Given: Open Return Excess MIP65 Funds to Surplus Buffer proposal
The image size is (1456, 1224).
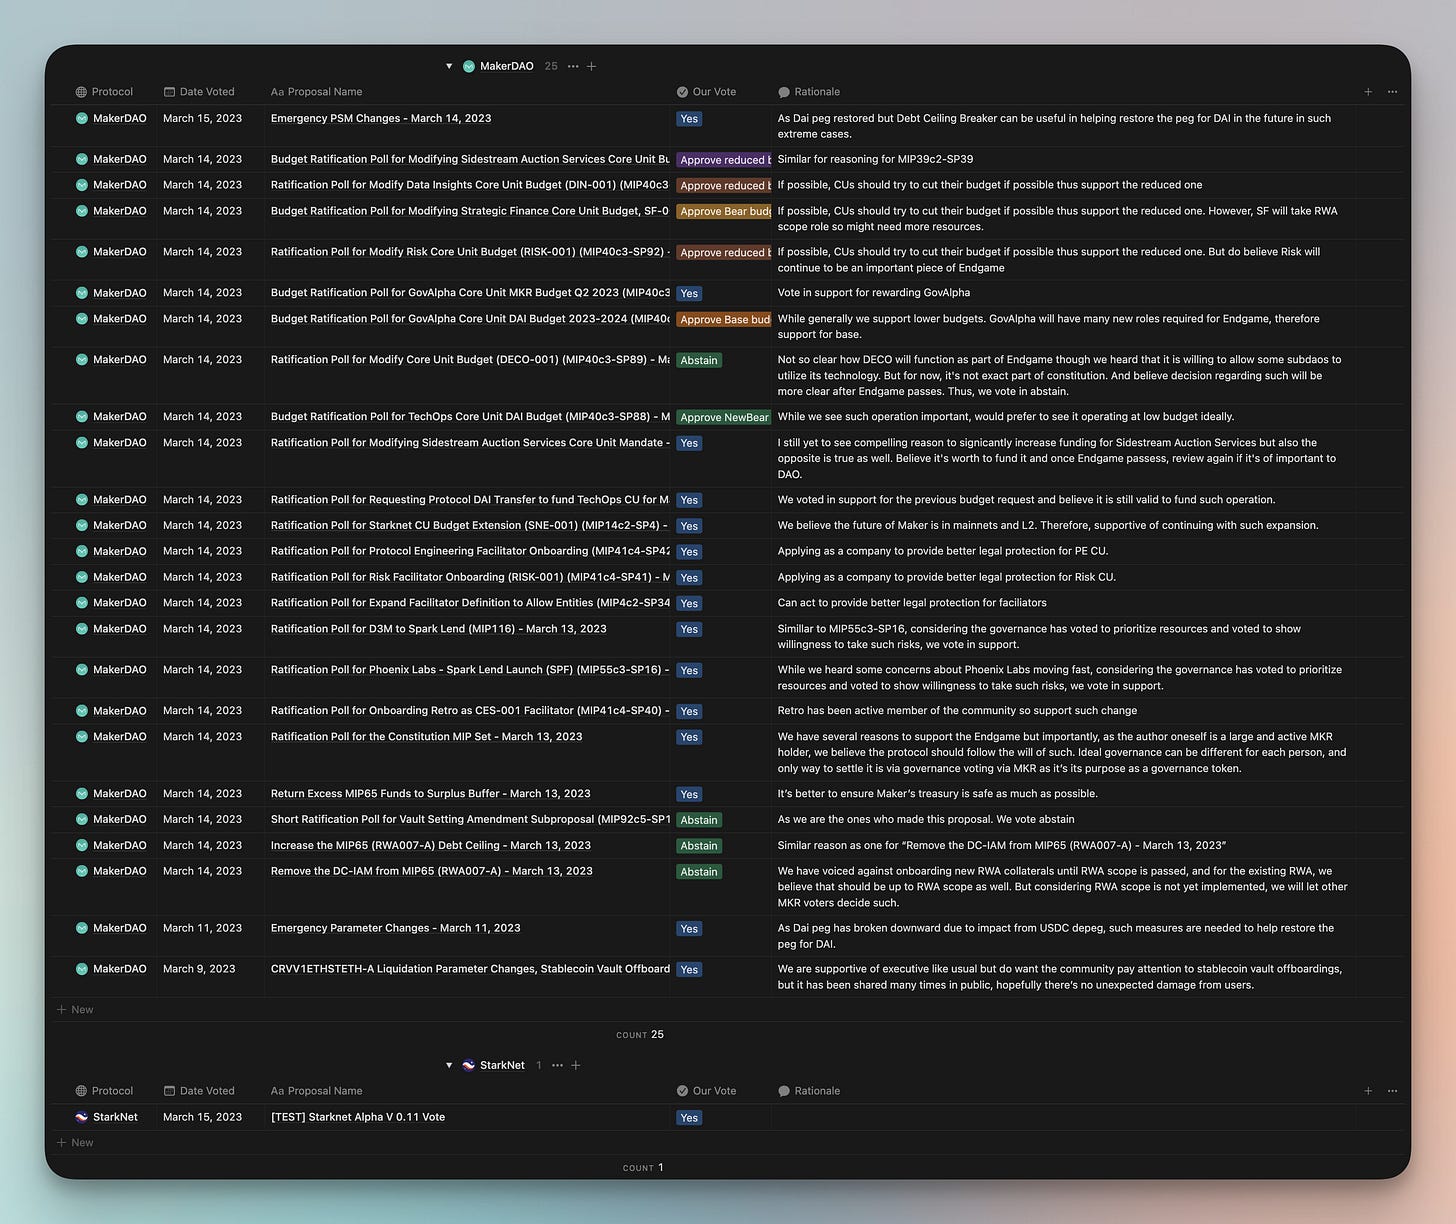Looking at the screenshot, I should click(x=430, y=794).
